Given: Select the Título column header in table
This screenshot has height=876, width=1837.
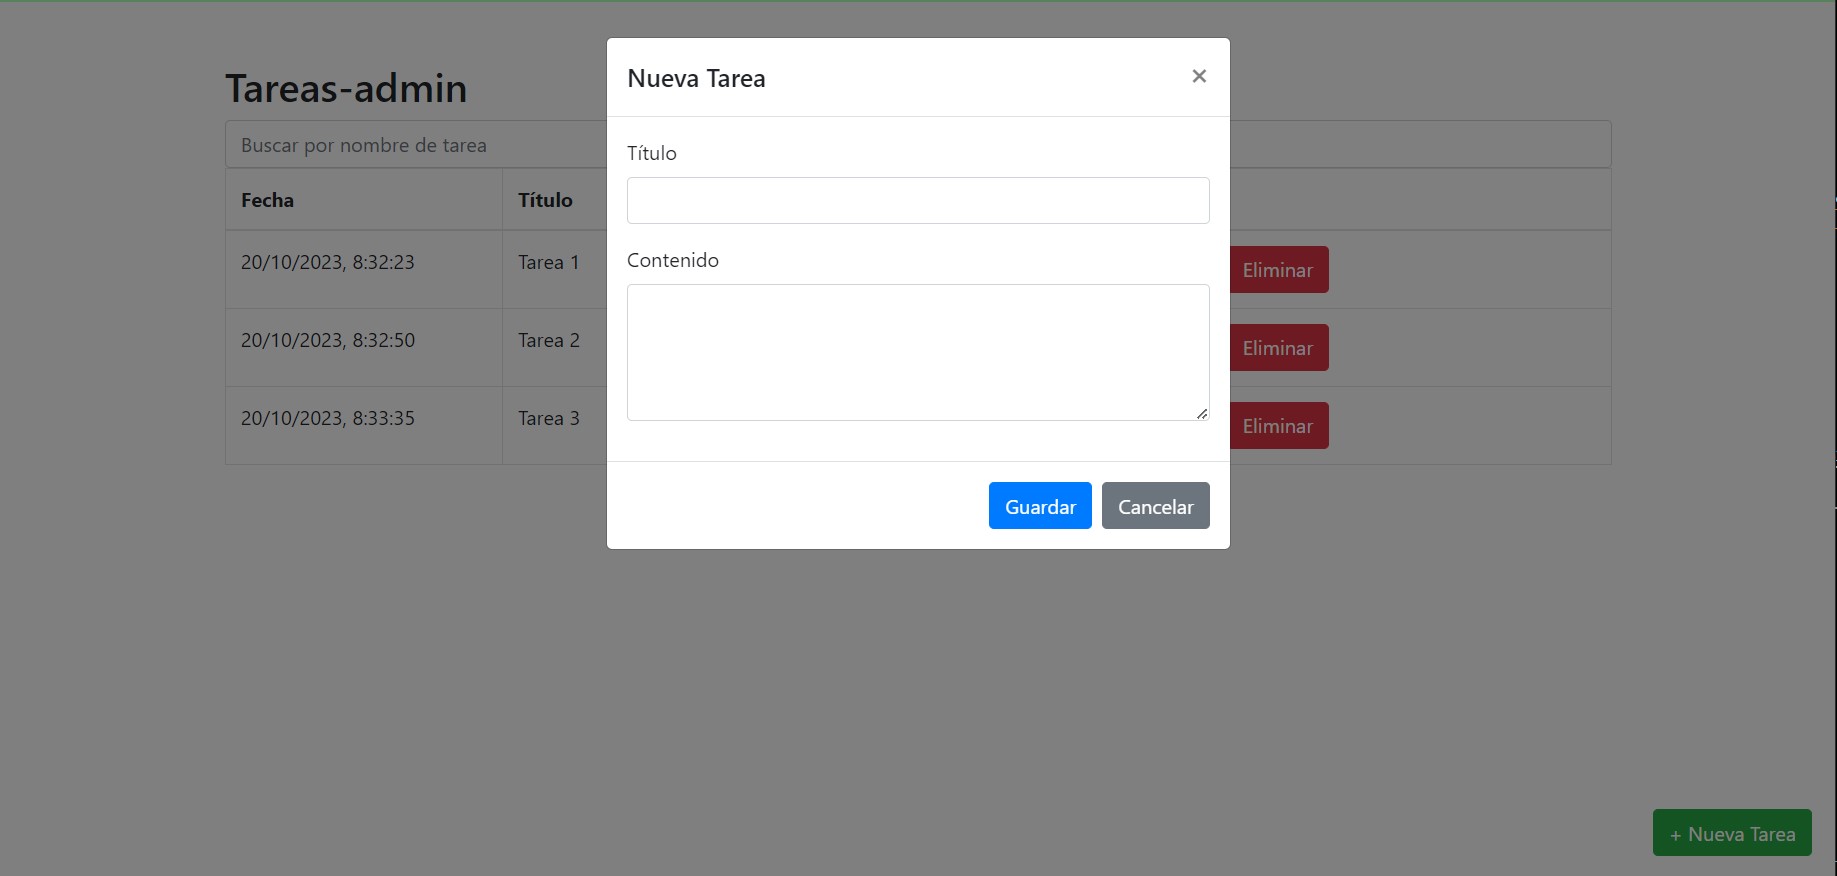Looking at the screenshot, I should (545, 200).
